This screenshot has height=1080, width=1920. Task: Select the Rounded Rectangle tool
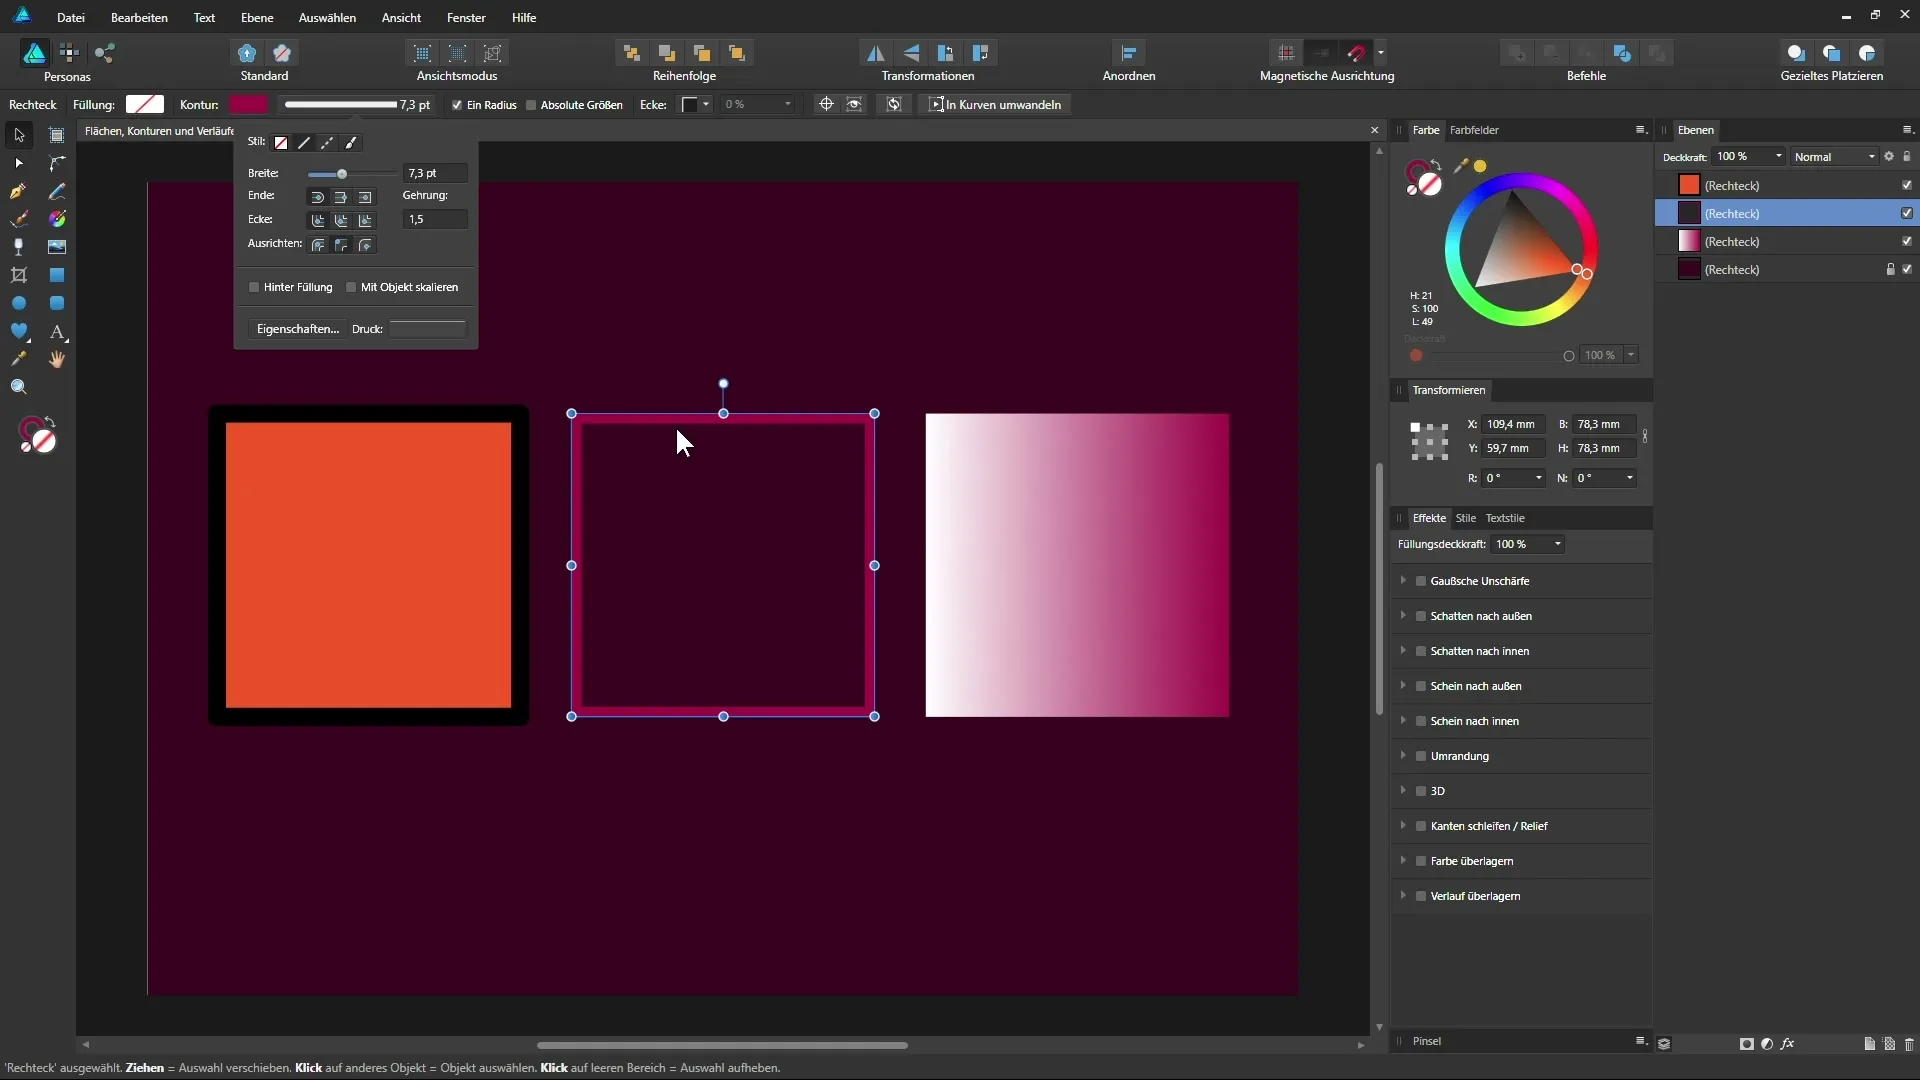[x=57, y=303]
